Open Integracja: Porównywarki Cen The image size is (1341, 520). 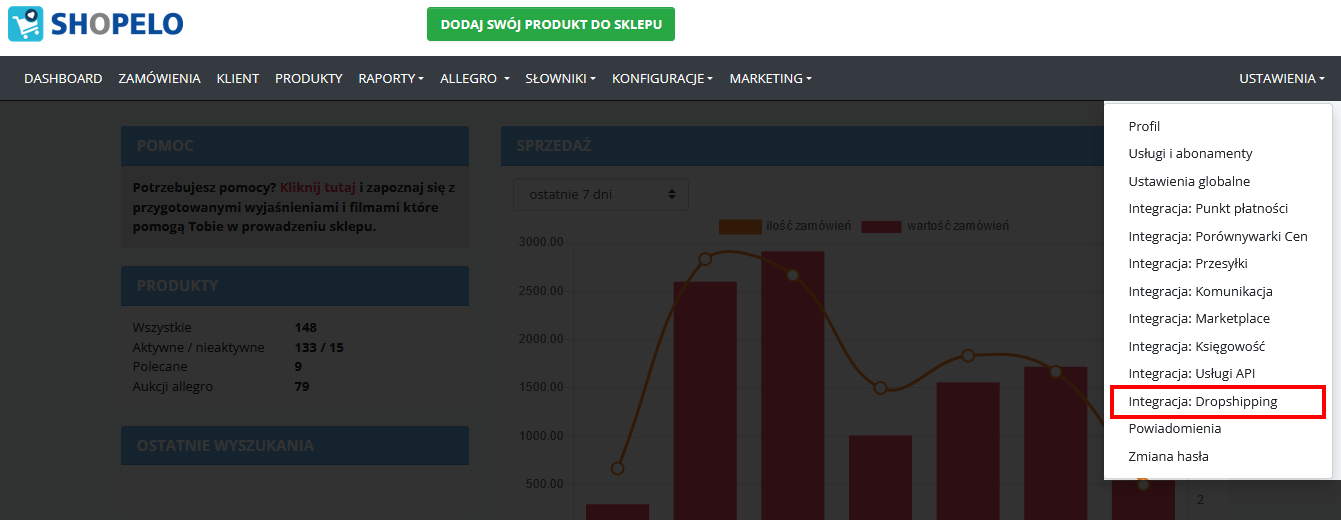pyautogui.click(x=1218, y=236)
